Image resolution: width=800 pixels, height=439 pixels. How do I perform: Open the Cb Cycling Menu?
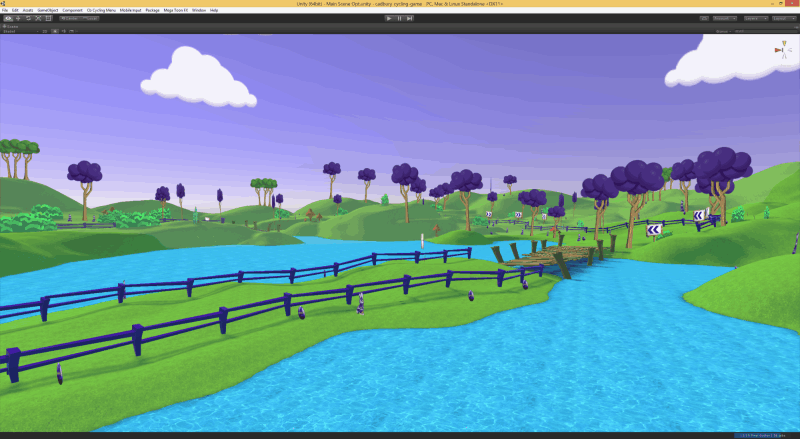tap(102, 10)
